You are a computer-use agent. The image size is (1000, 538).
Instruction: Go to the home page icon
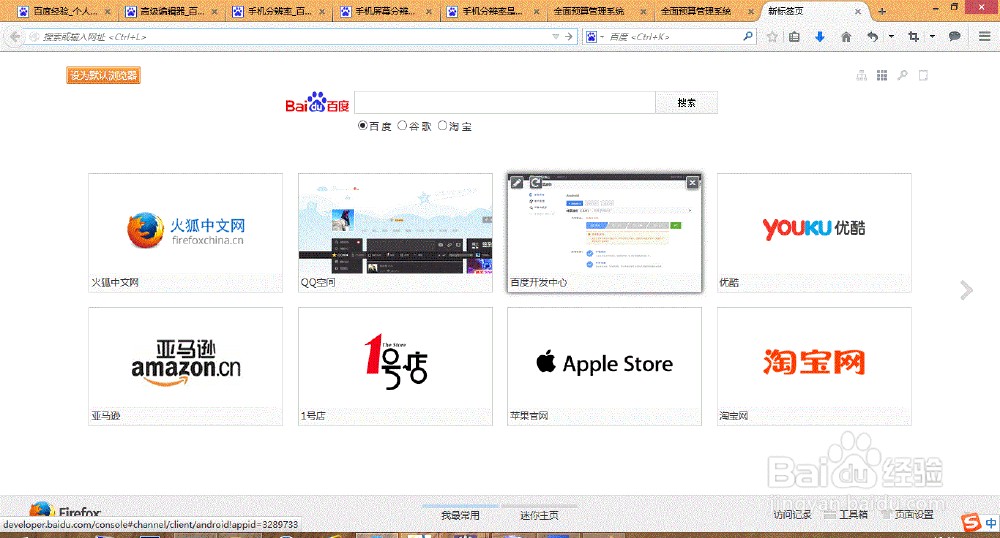(x=846, y=37)
